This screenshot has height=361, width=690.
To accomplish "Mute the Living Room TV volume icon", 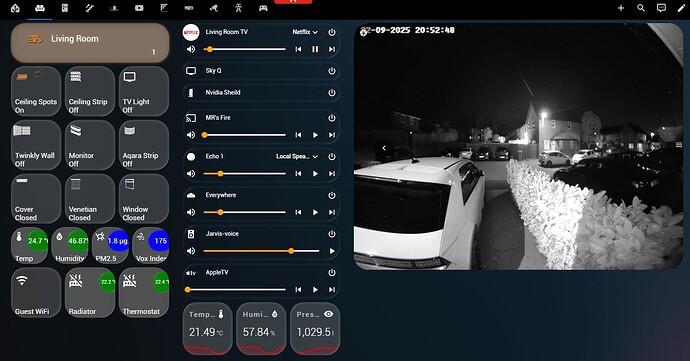I will click(x=191, y=49).
